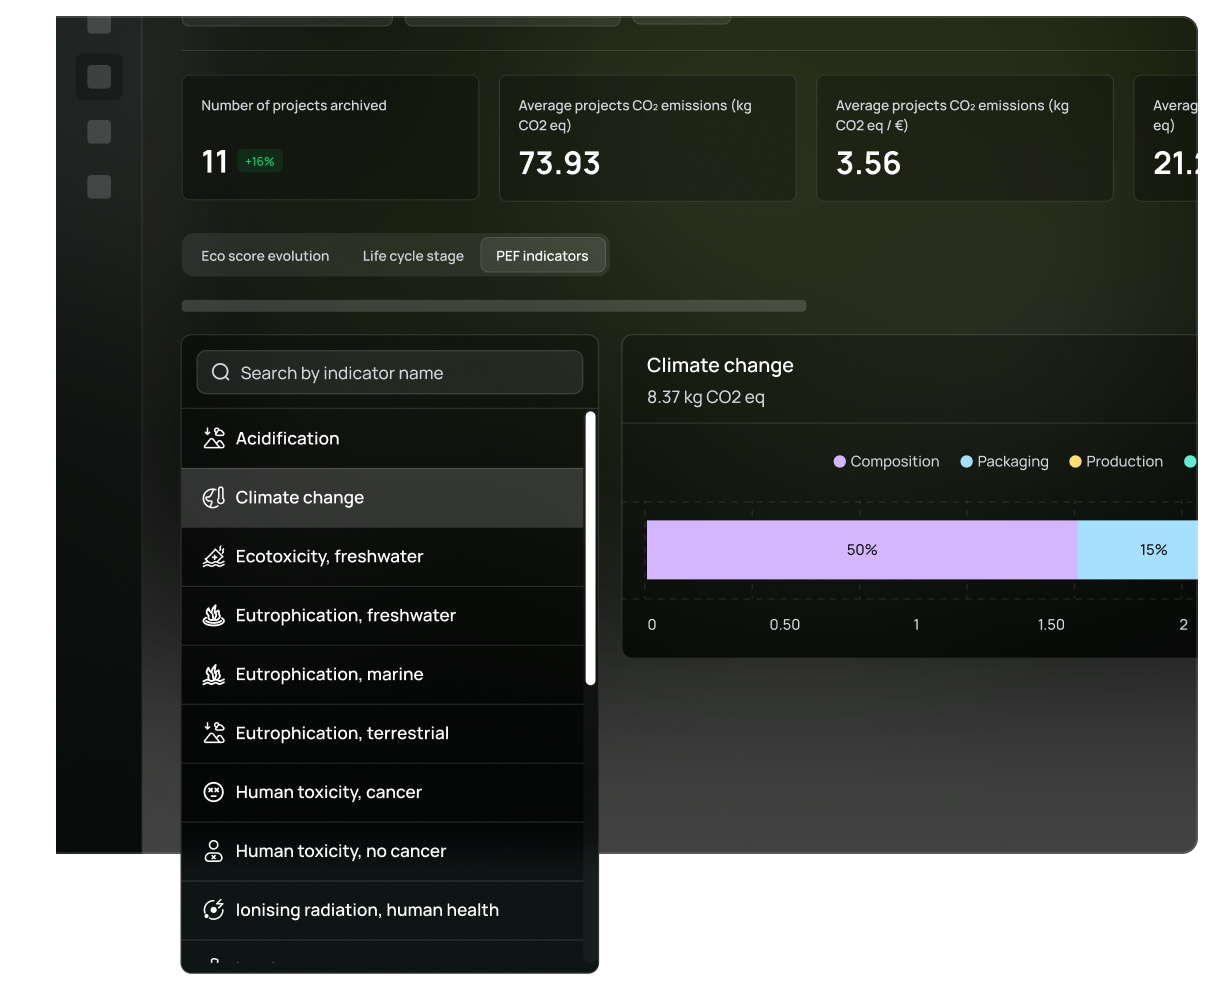Click the magnifier icon in search box
The height and width of the screenshot is (1005, 1208).
pyautogui.click(x=221, y=373)
